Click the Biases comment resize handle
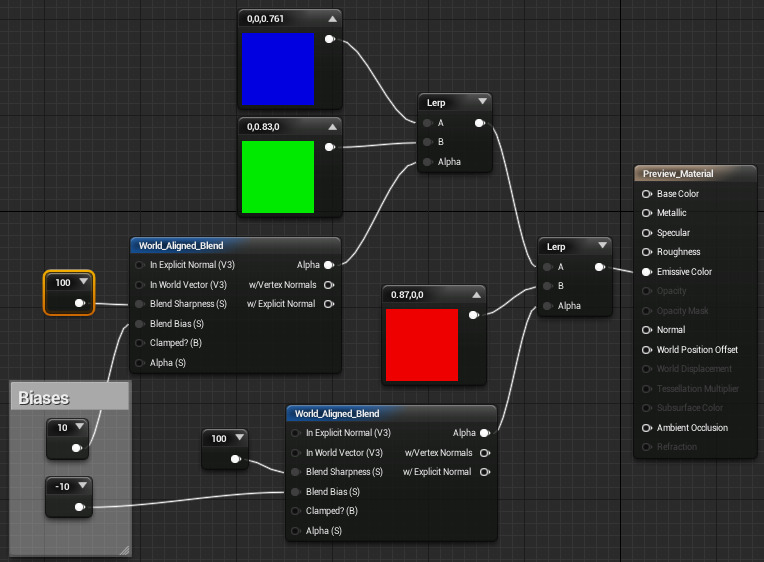Viewport: 764px width, 562px height. point(124,549)
